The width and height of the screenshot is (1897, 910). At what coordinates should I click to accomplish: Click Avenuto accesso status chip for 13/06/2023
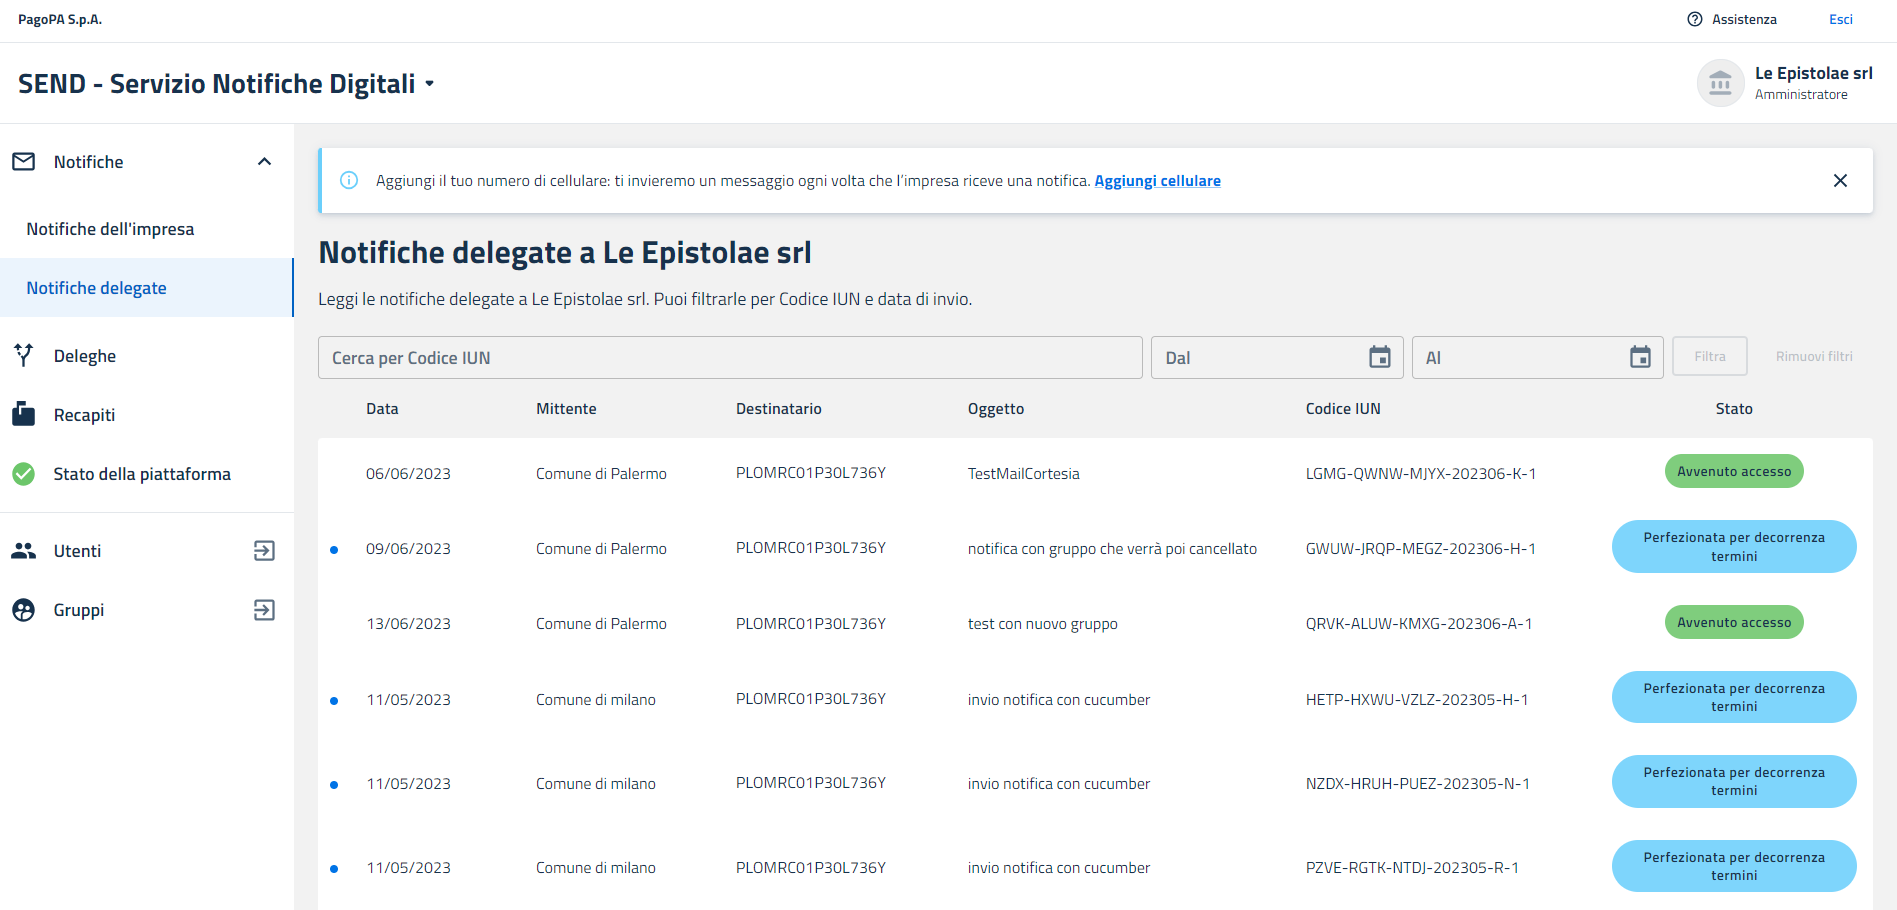[x=1733, y=622]
